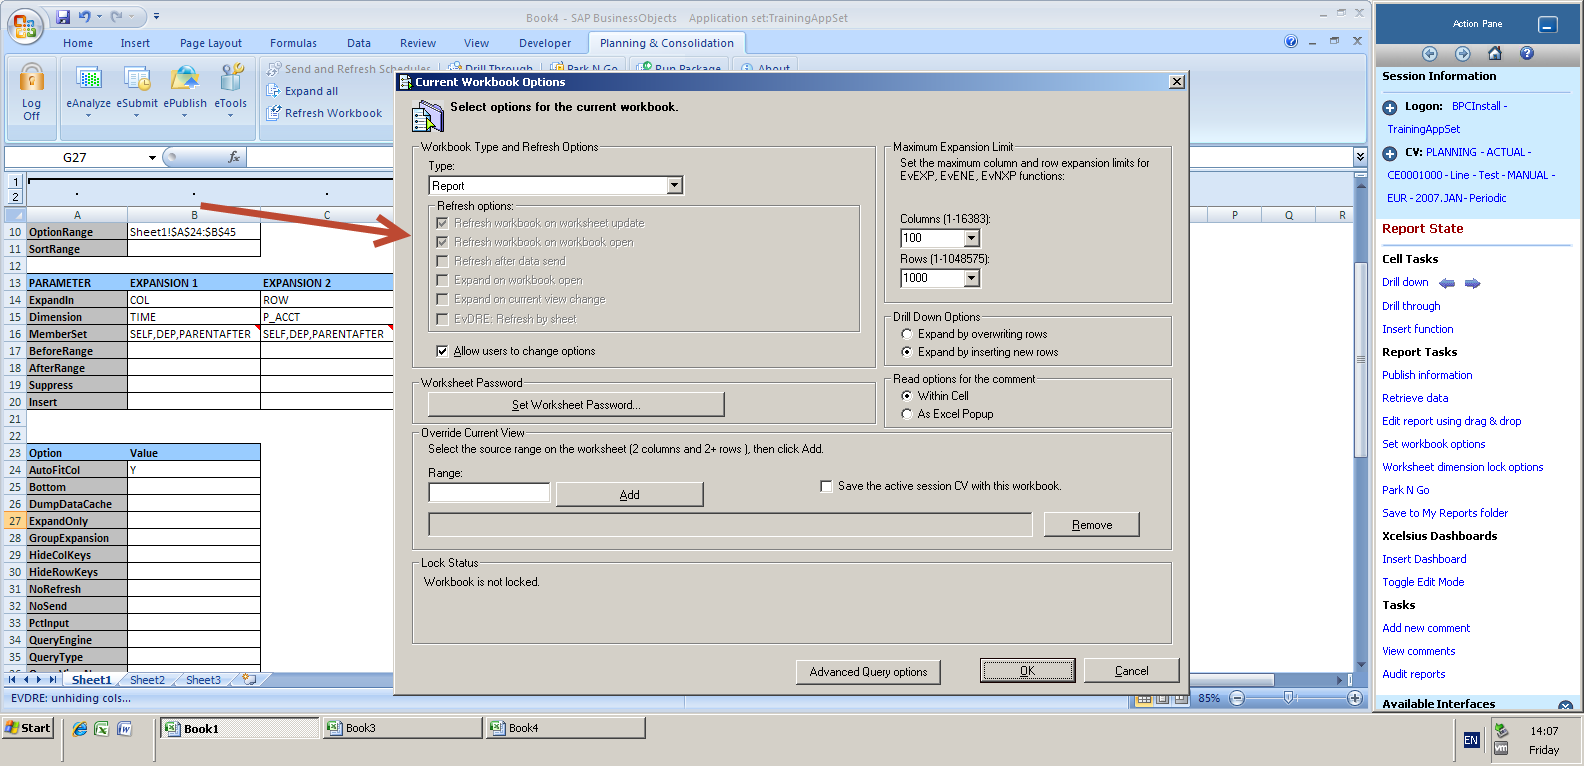
Task: Click the Add range button
Action: point(630,495)
